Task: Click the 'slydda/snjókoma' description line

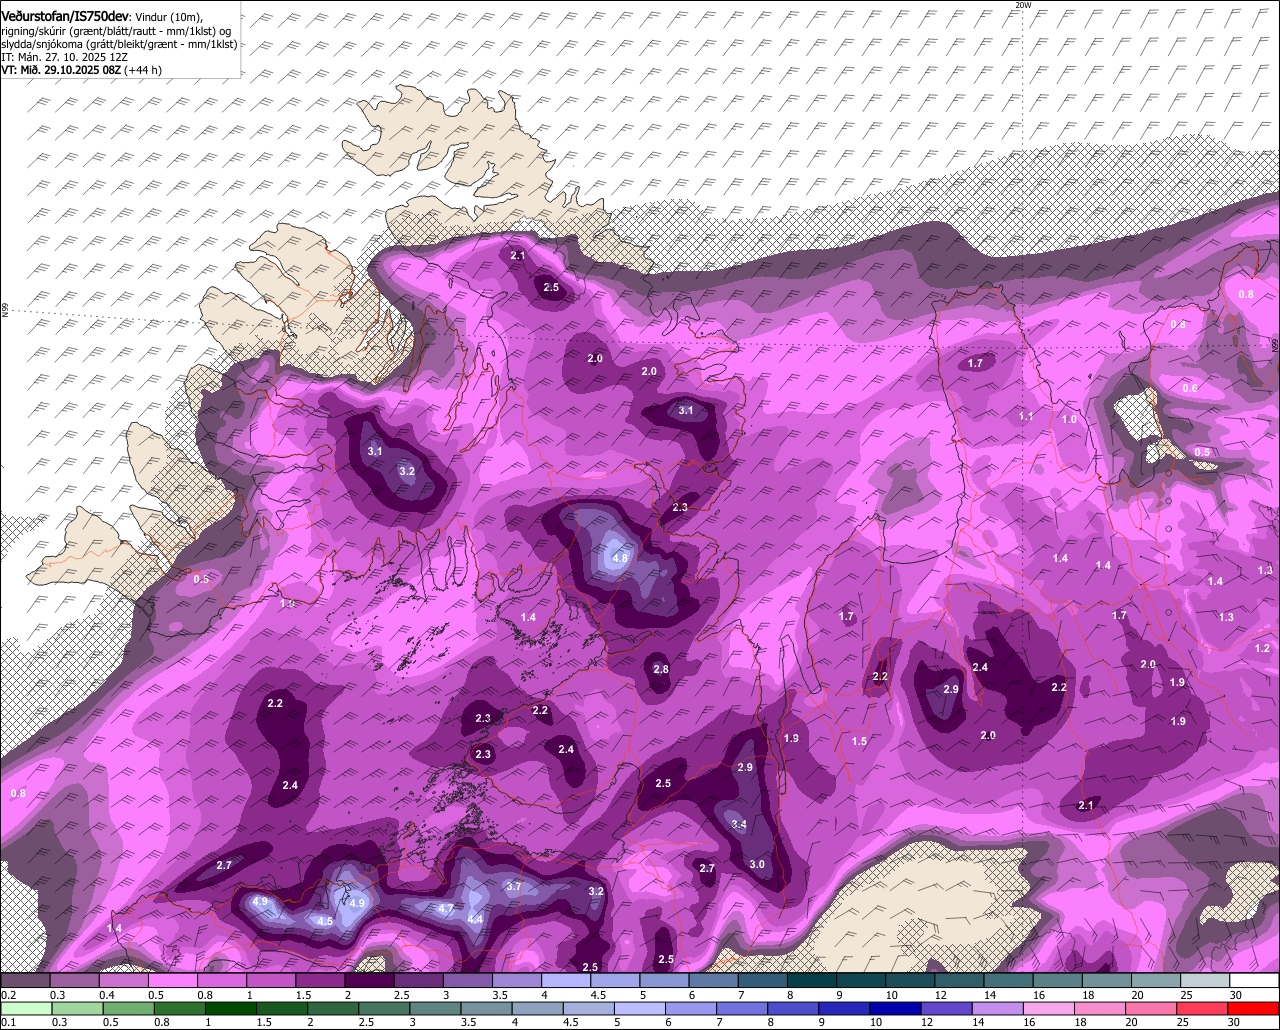Action: [x=118, y=44]
